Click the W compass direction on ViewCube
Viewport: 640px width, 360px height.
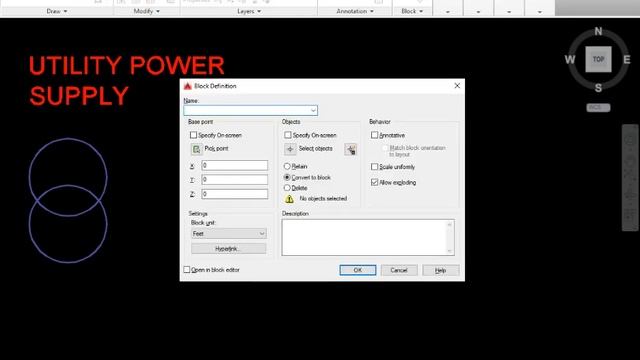click(570, 60)
